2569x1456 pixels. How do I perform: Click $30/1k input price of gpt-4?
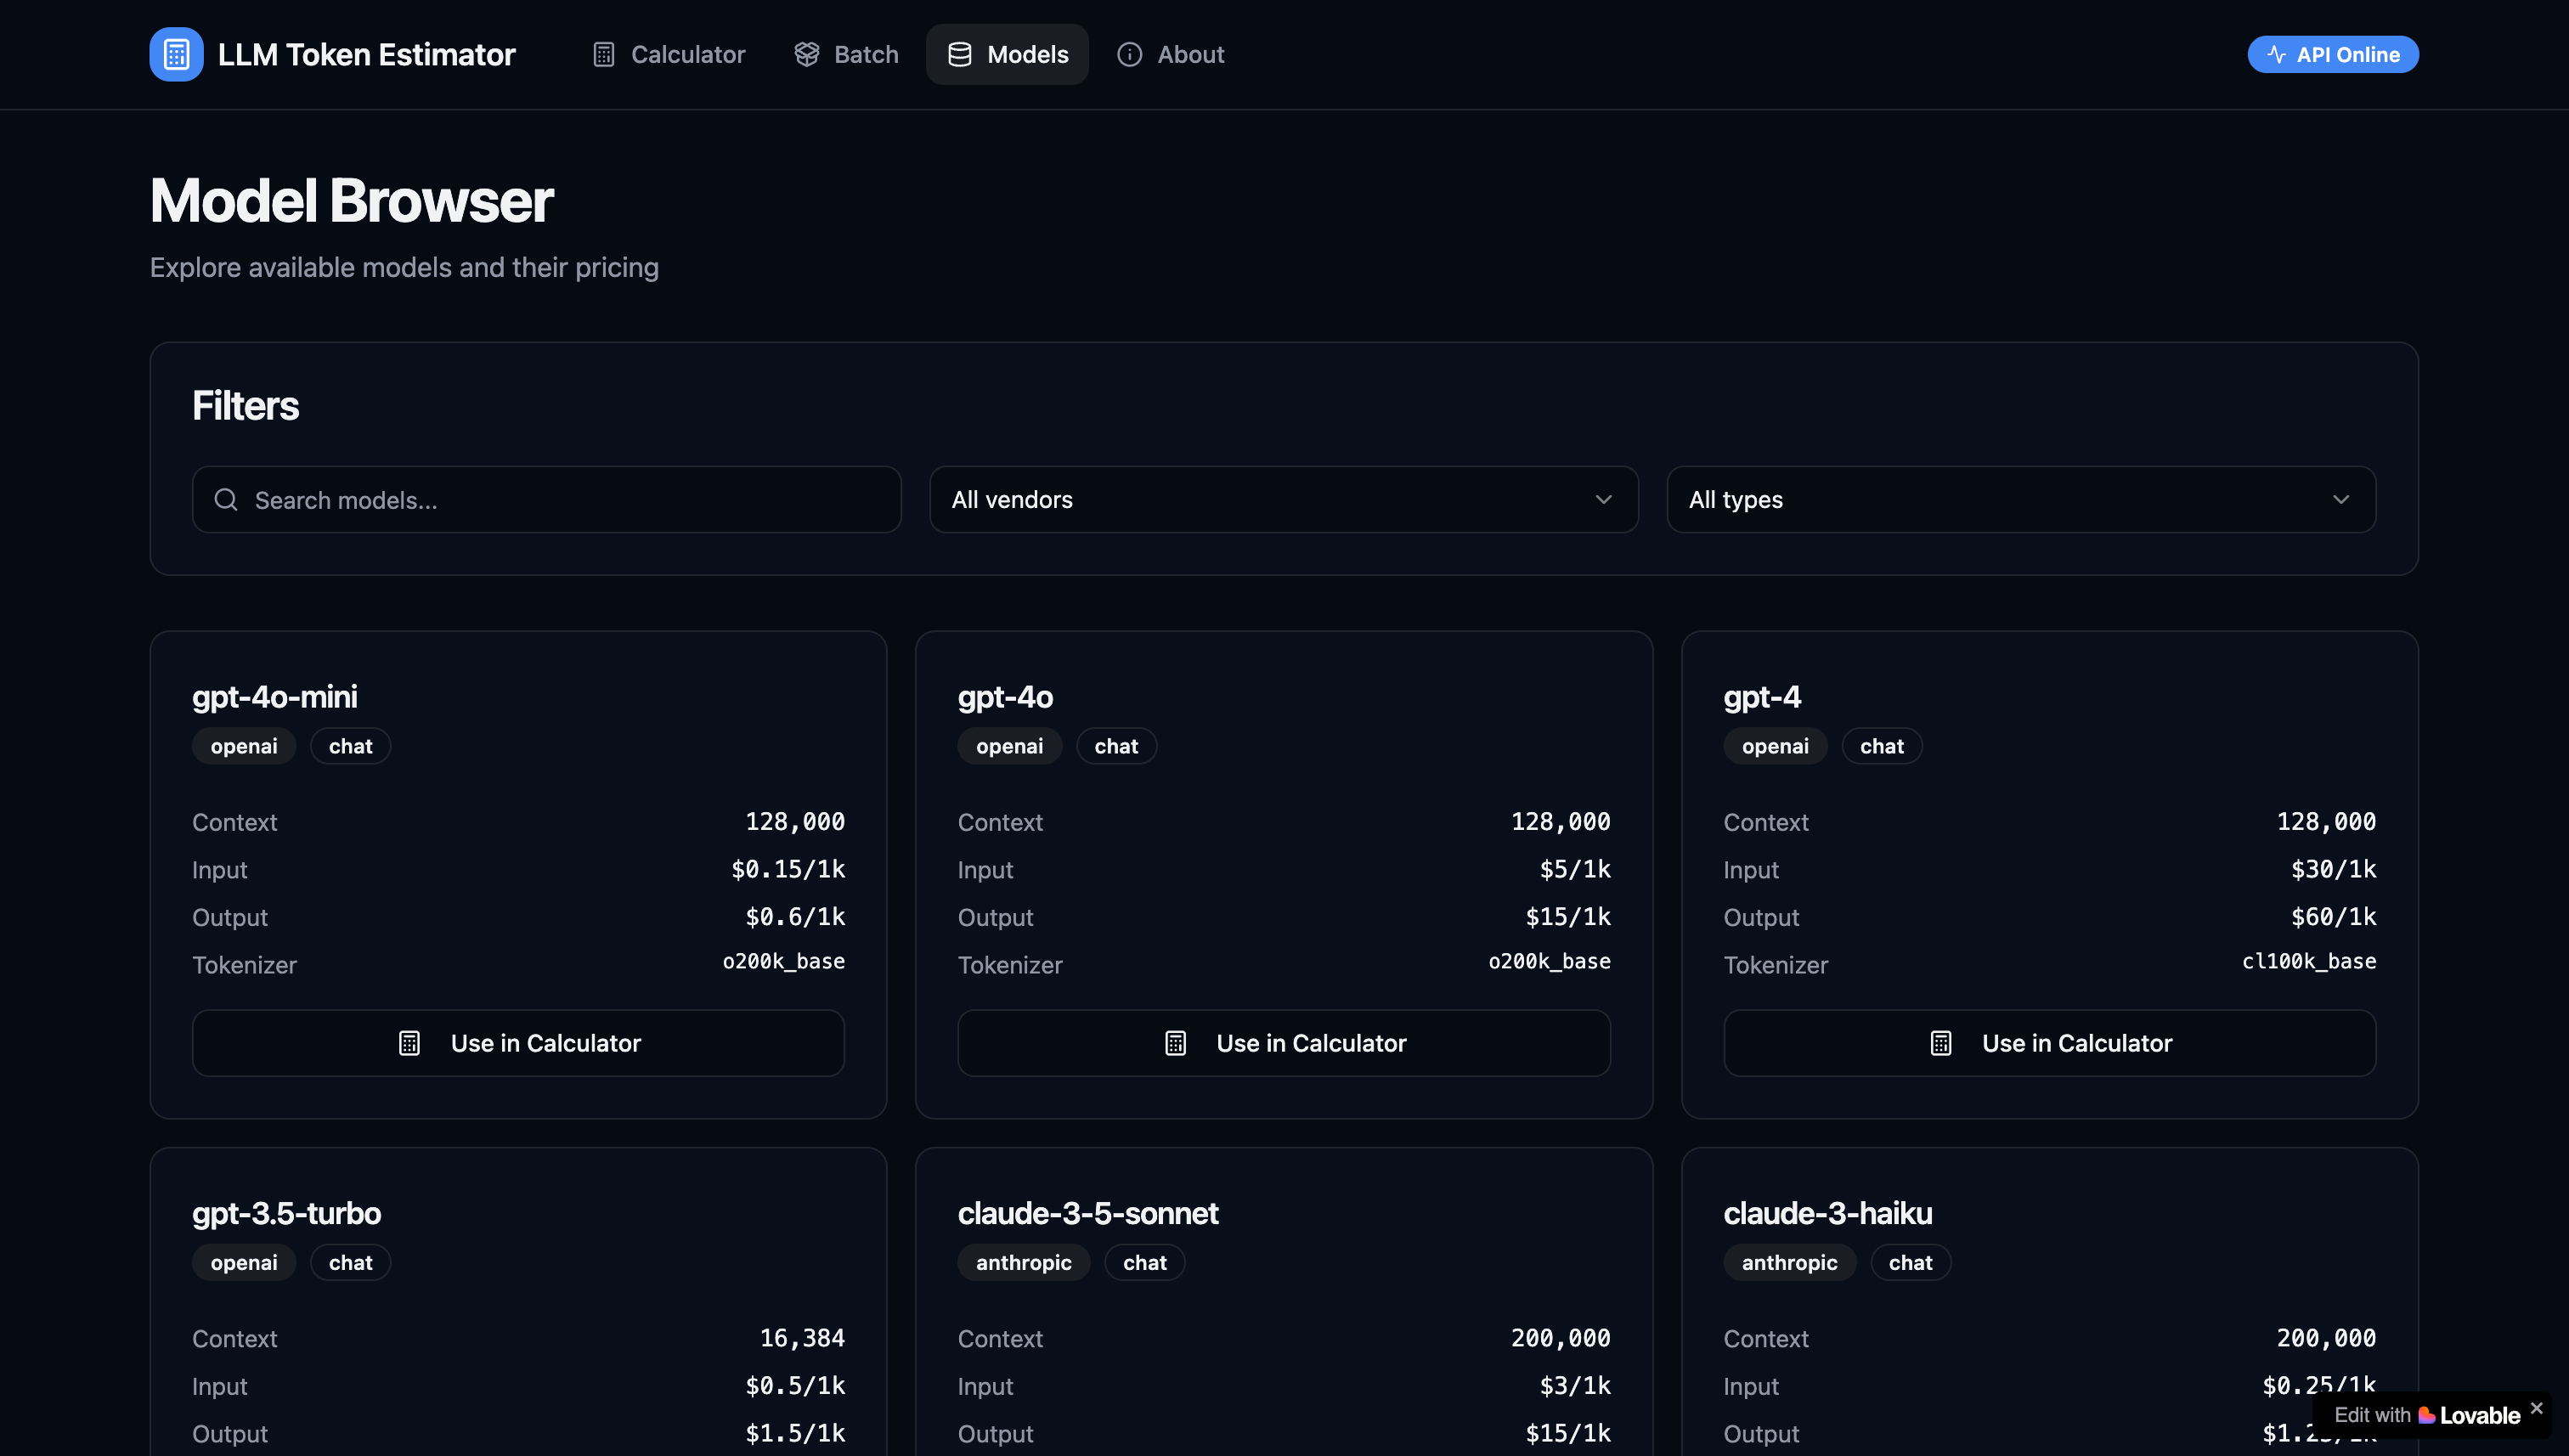[x=2334, y=869]
